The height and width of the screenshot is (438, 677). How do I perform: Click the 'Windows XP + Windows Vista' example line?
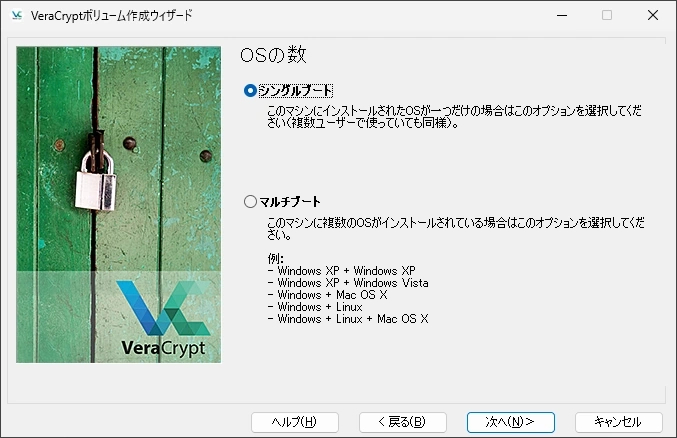(348, 283)
